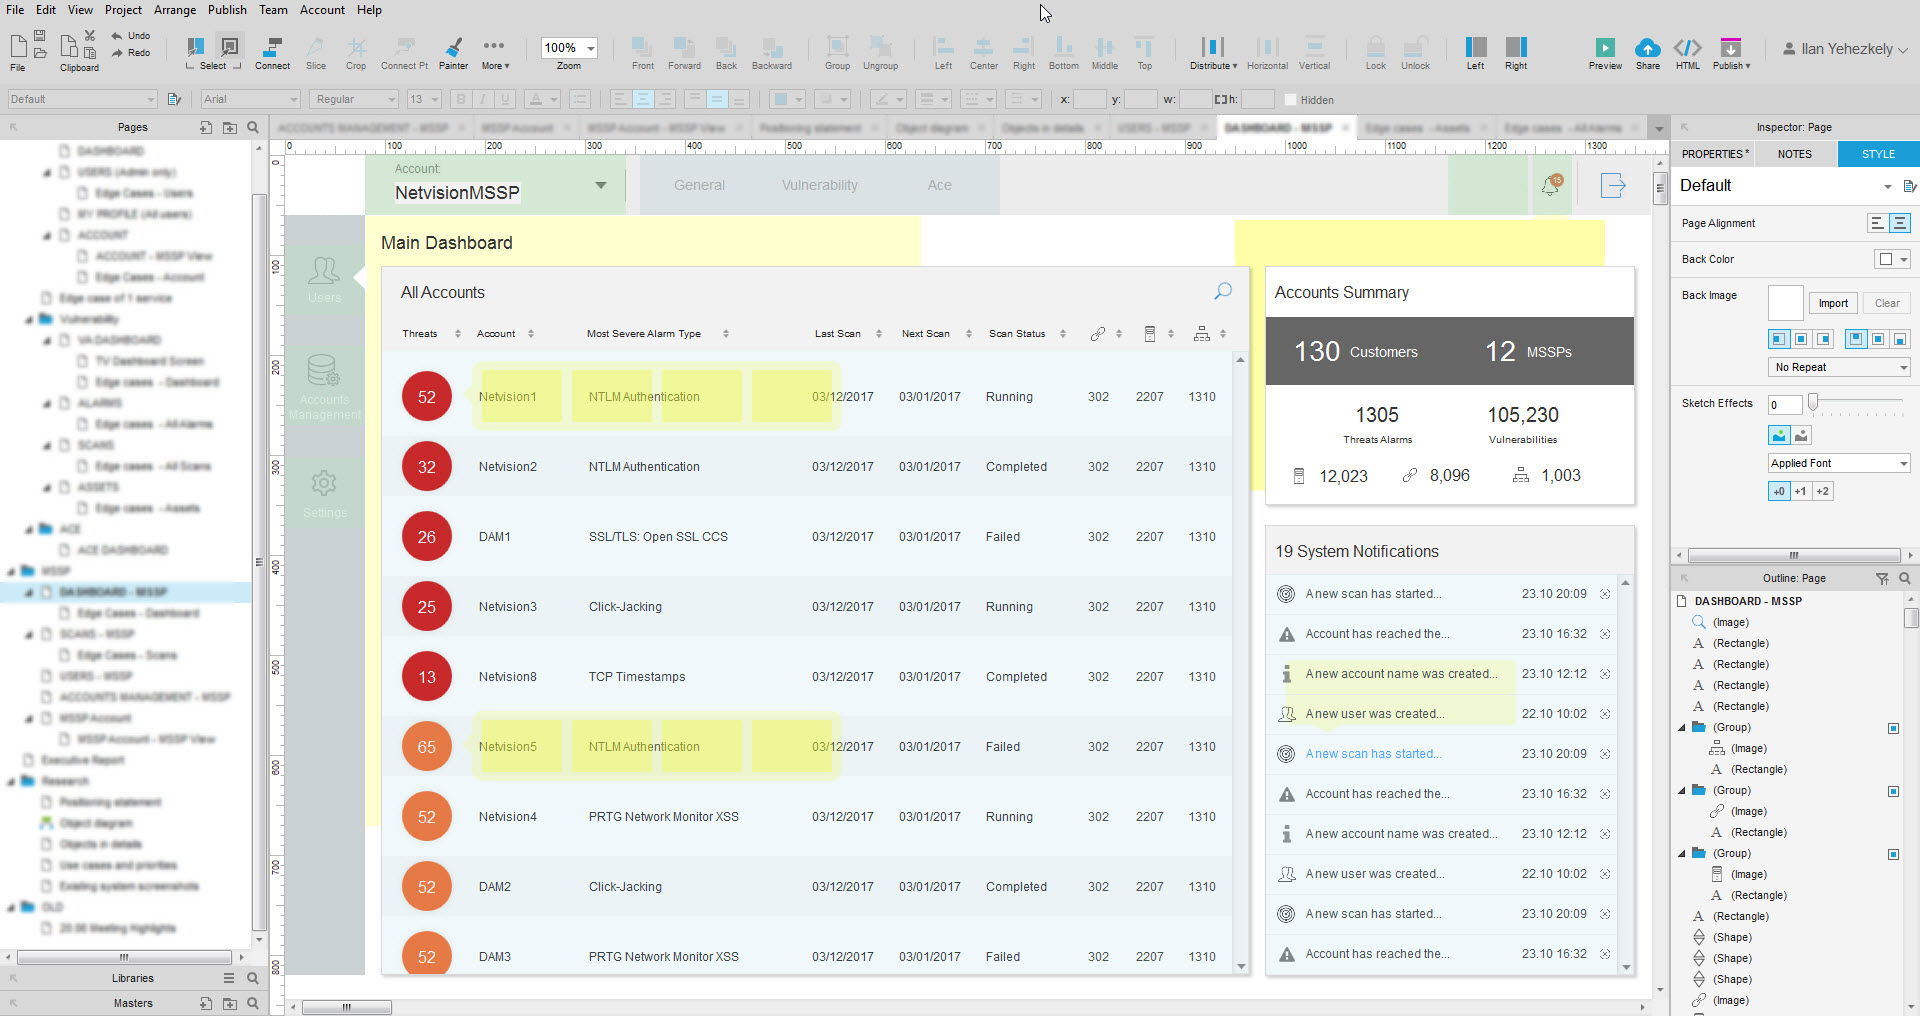Click the manage page styles icon beside Default

1909,186
